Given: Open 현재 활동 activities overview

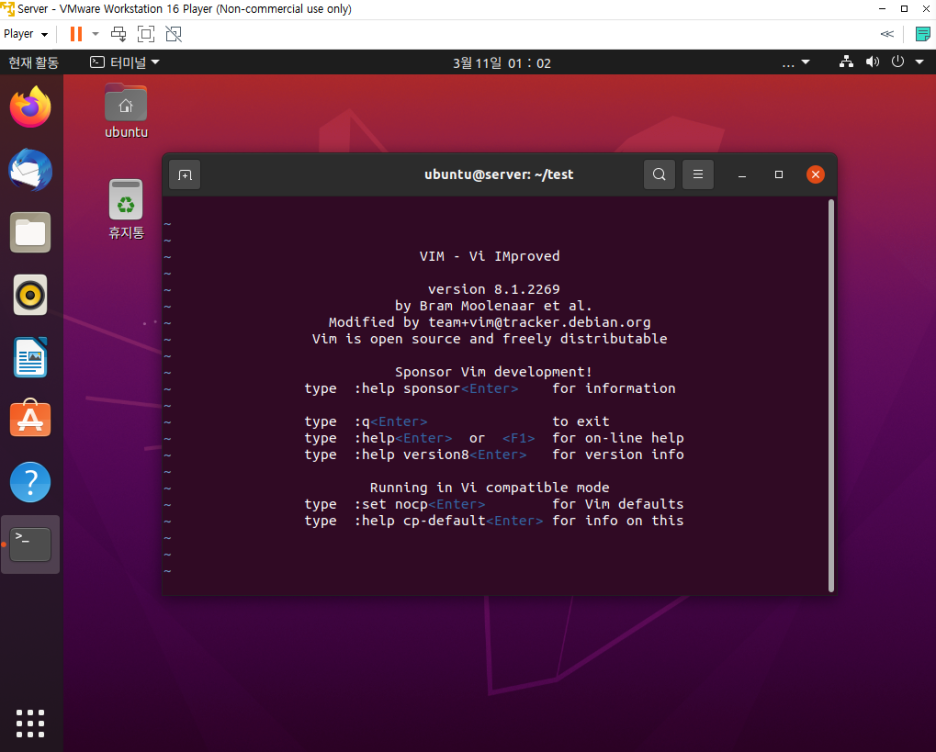Looking at the screenshot, I should tap(33, 63).
